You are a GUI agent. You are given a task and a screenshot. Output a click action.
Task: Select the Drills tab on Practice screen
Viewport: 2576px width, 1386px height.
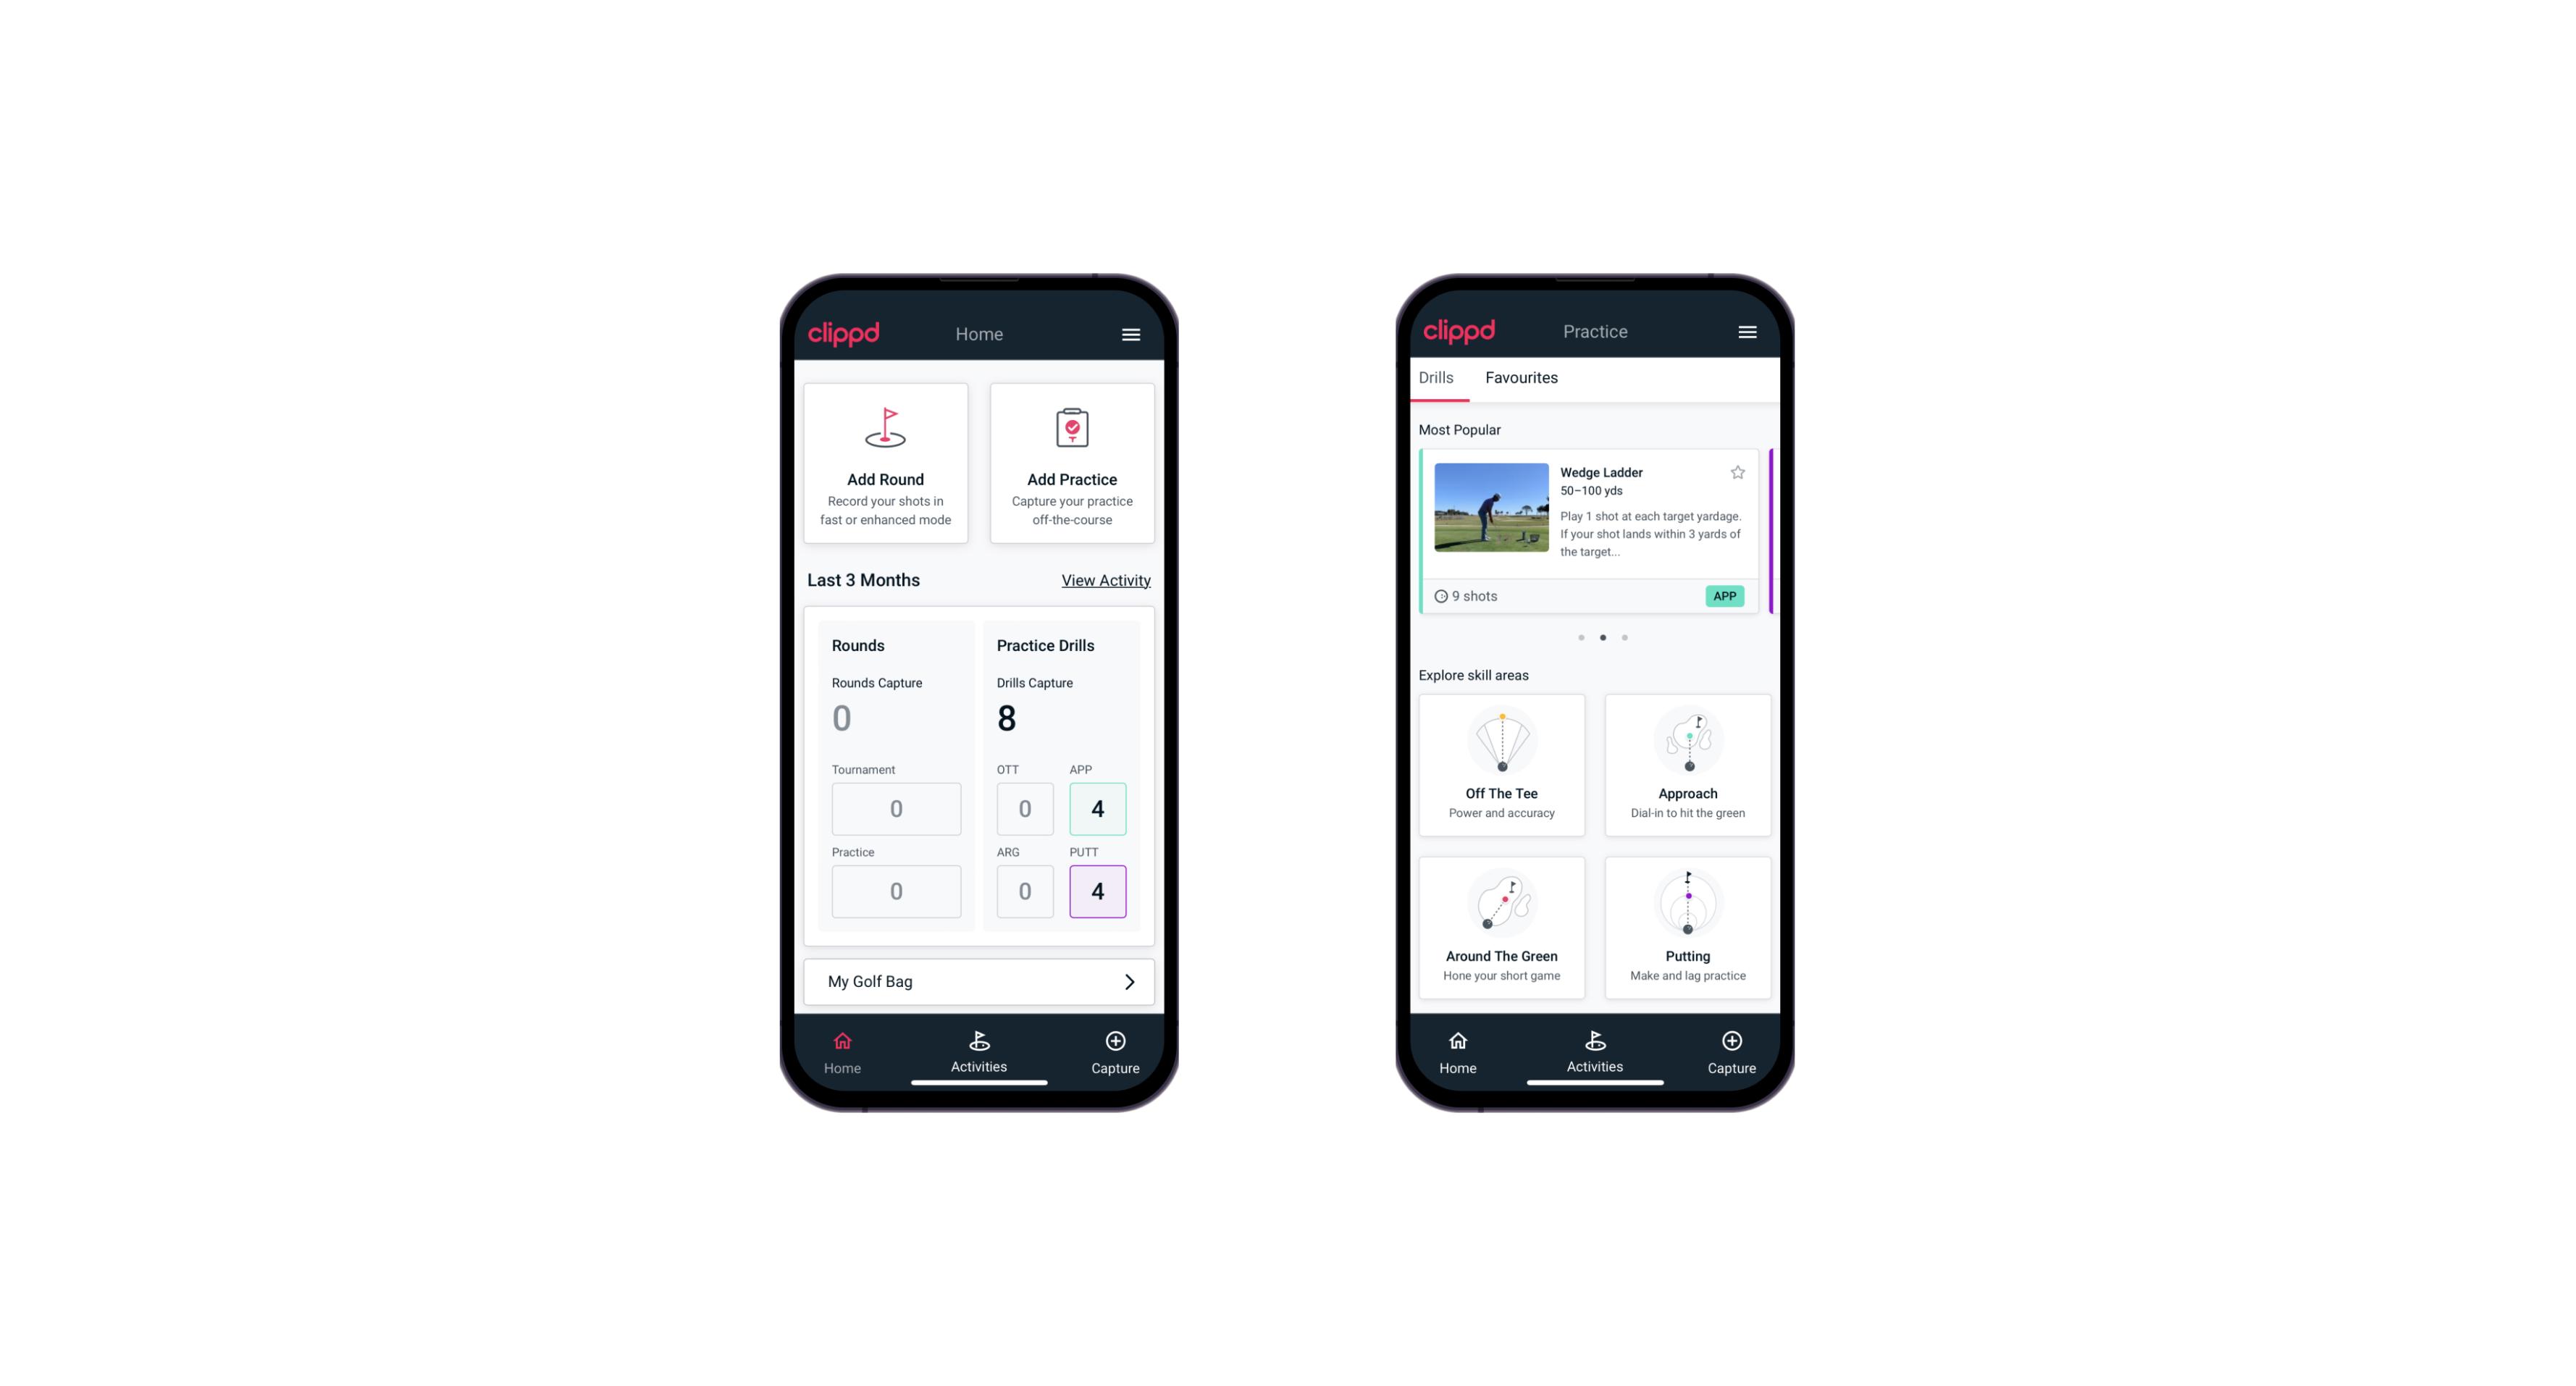[x=1434, y=377]
